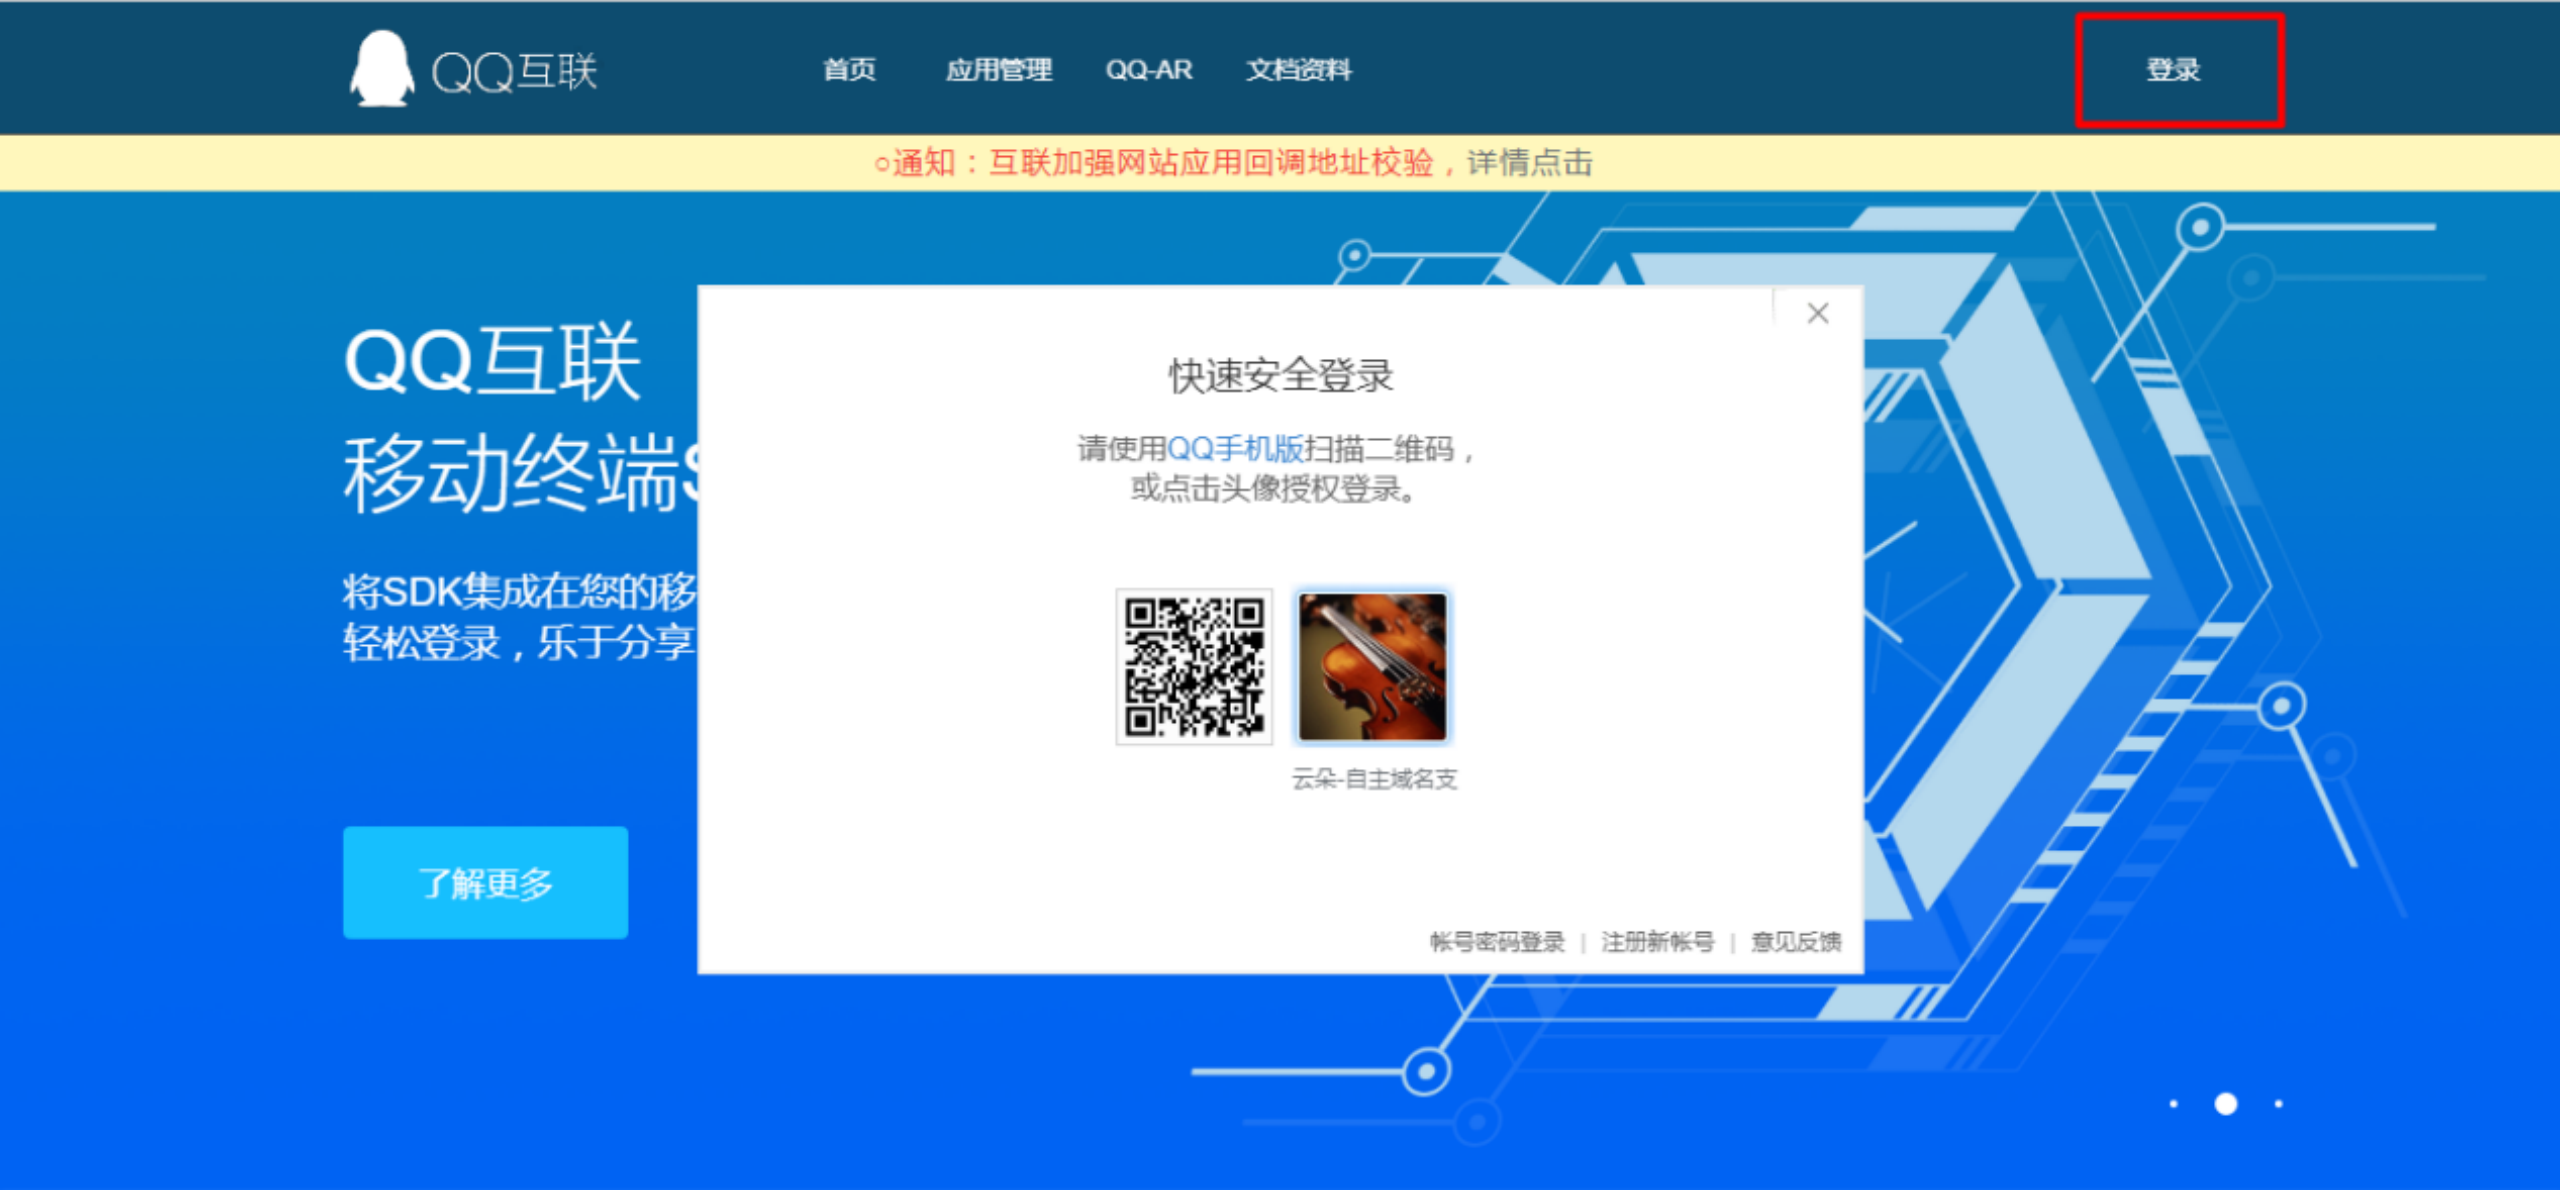Click the 云朵-自主域名支 account name
The width and height of the screenshot is (2560, 1190).
pyautogui.click(x=1373, y=779)
